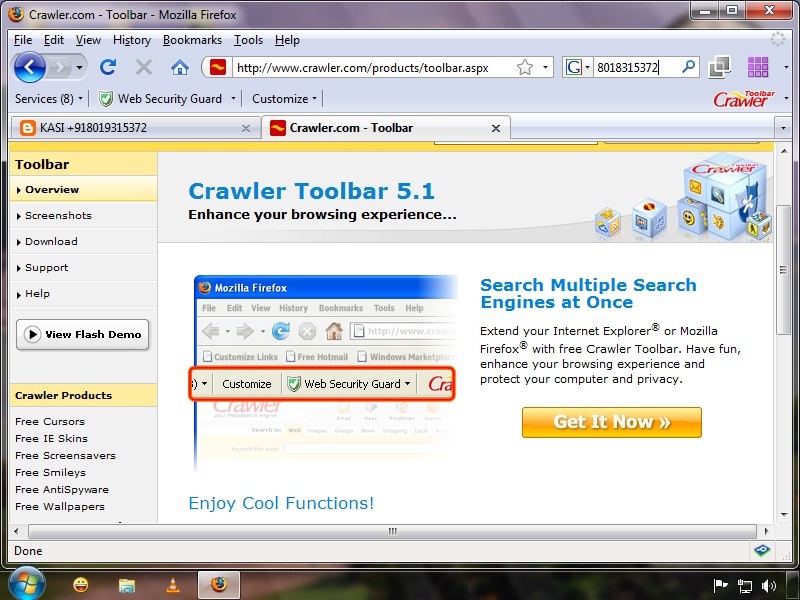Reload the page with the refresh icon
800x600 pixels.
click(108, 67)
